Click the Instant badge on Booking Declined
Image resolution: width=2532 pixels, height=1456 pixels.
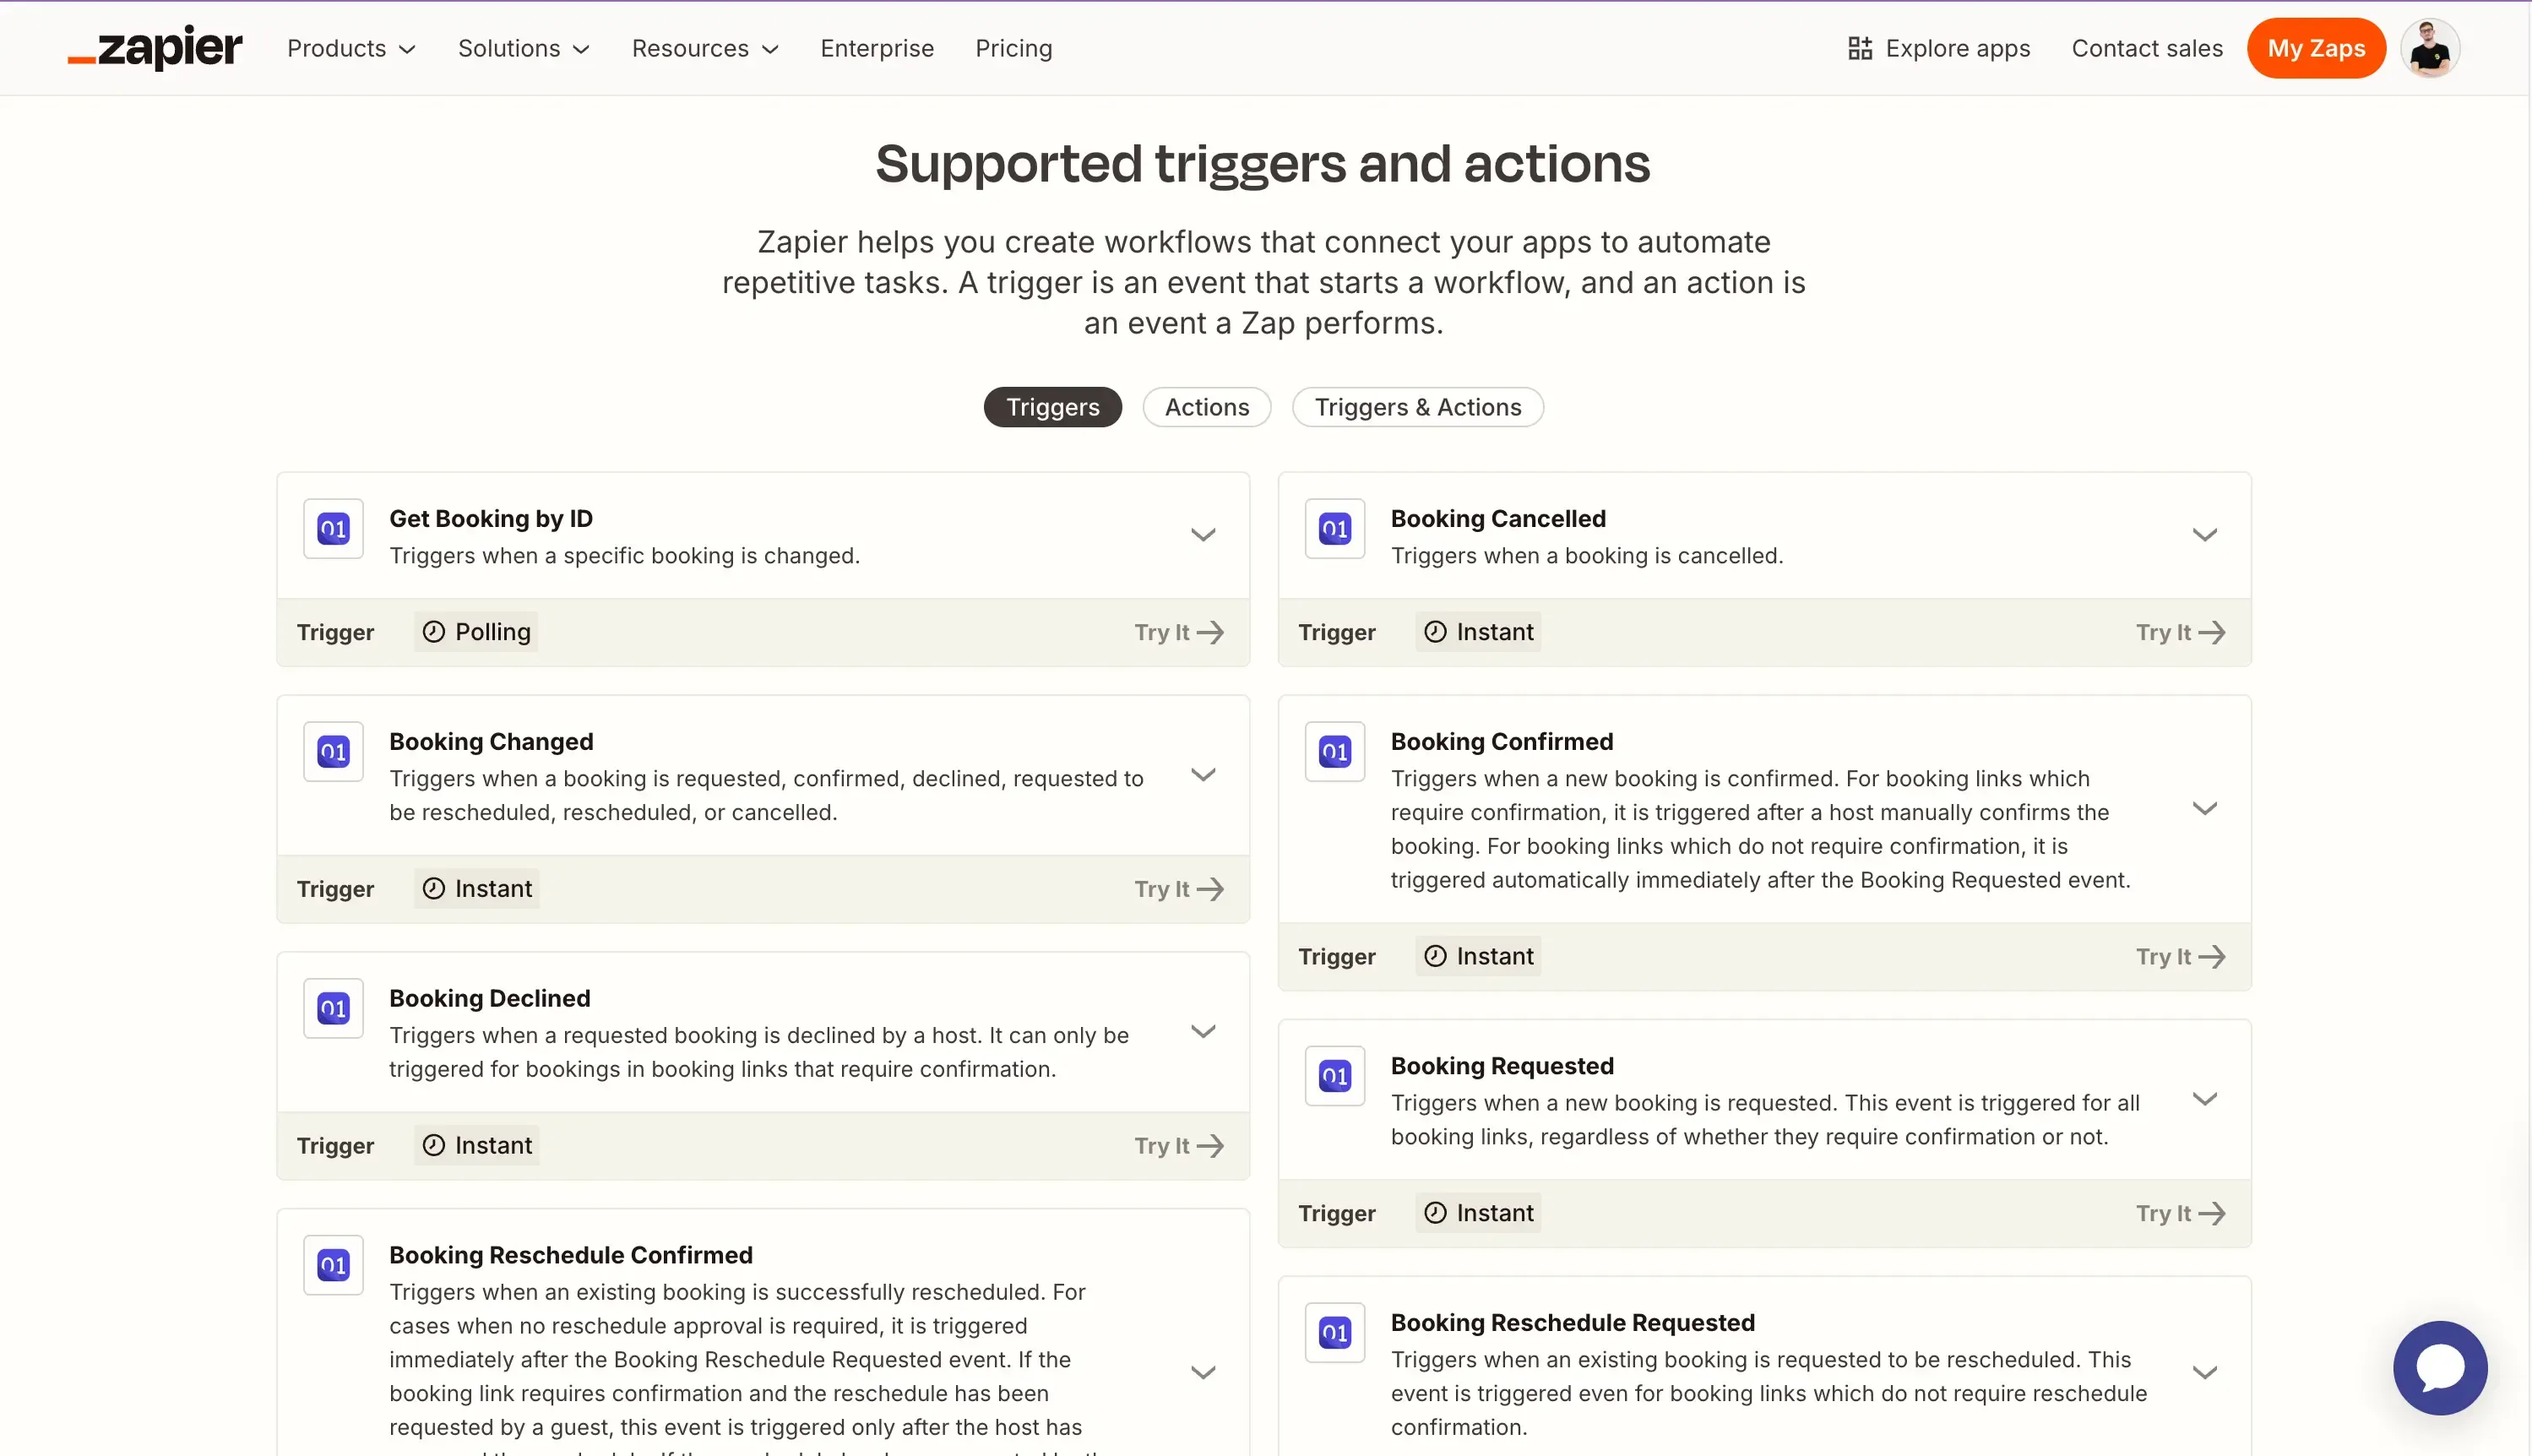[x=476, y=1145]
